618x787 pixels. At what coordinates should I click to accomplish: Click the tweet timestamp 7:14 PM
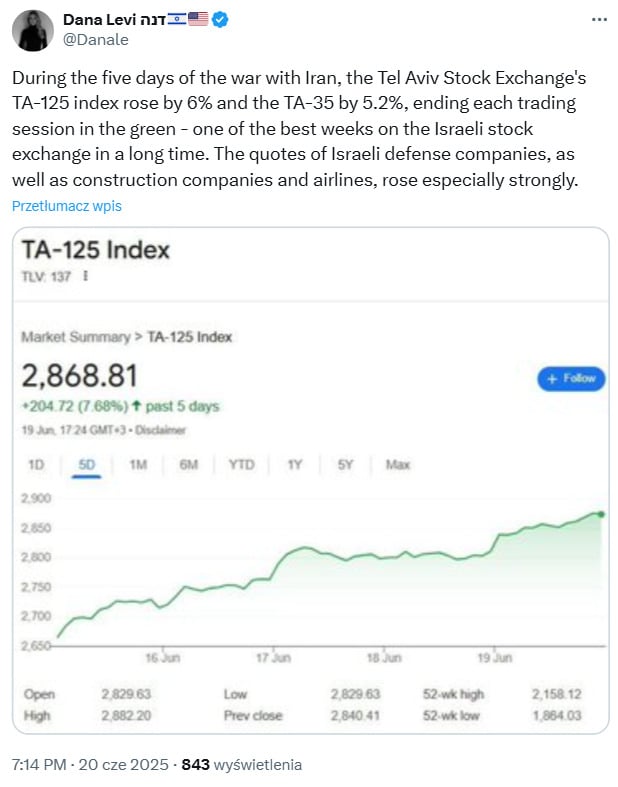coord(38,765)
